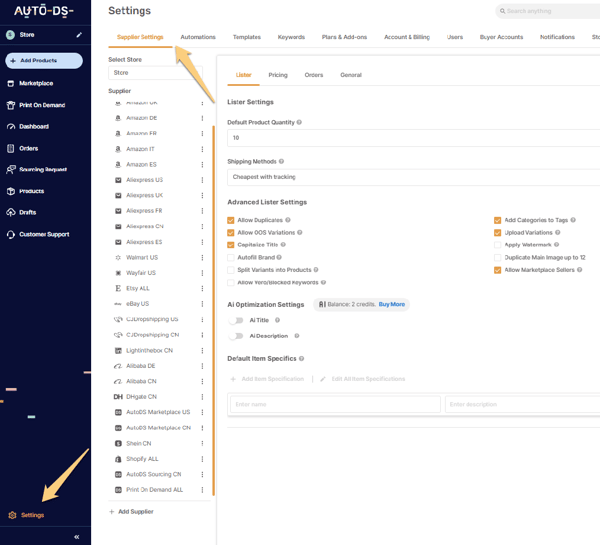This screenshot has width=600, height=545.
Task: Enable the Ai Title switch
Action: (x=236, y=320)
